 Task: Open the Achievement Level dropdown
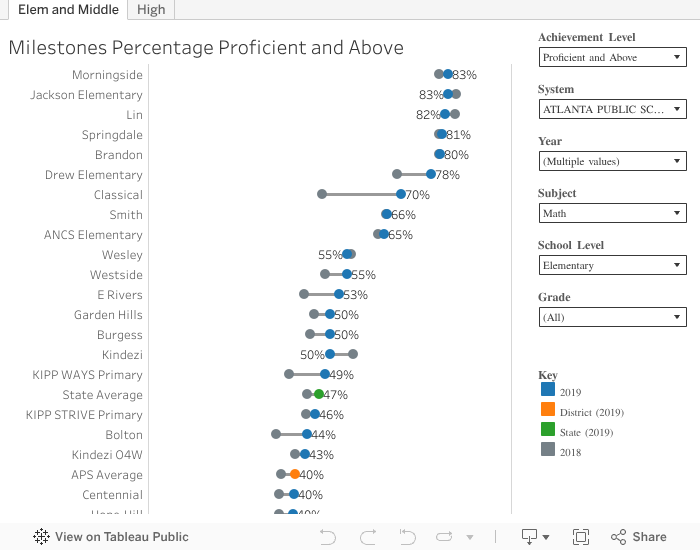pyautogui.click(x=612, y=57)
